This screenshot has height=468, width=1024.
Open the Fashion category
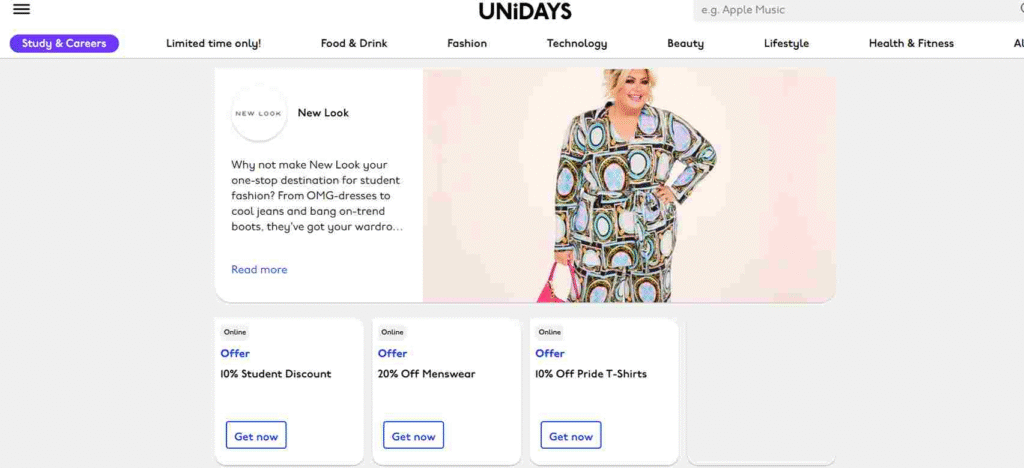(467, 44)
